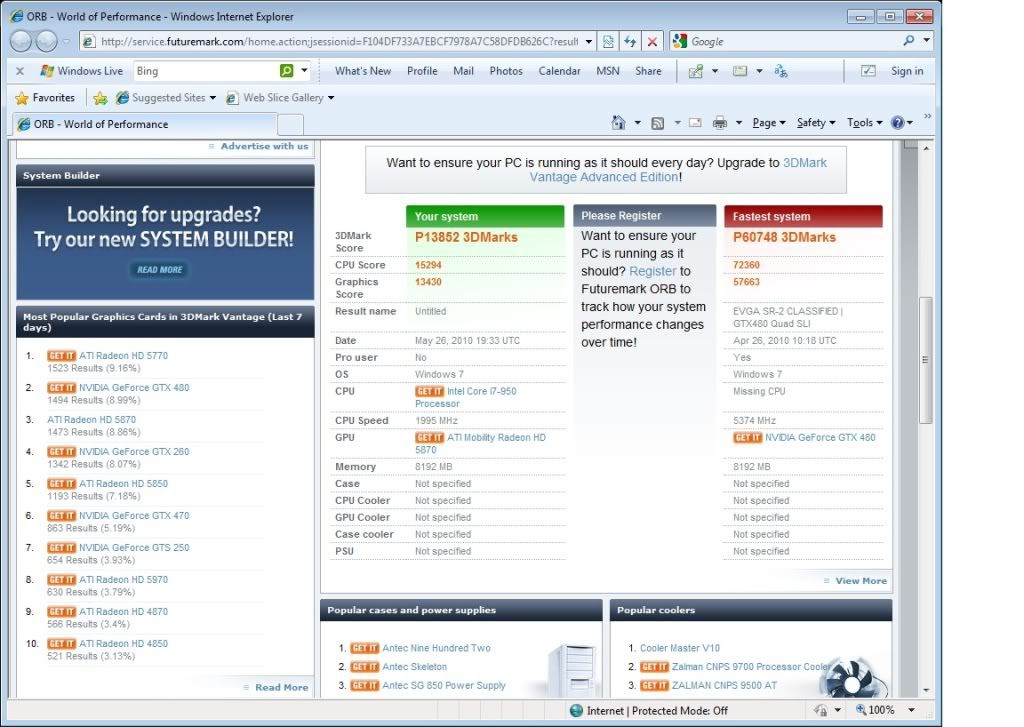
Task: Expand the address bar history dropdown
Action: (x=588, y=41)
